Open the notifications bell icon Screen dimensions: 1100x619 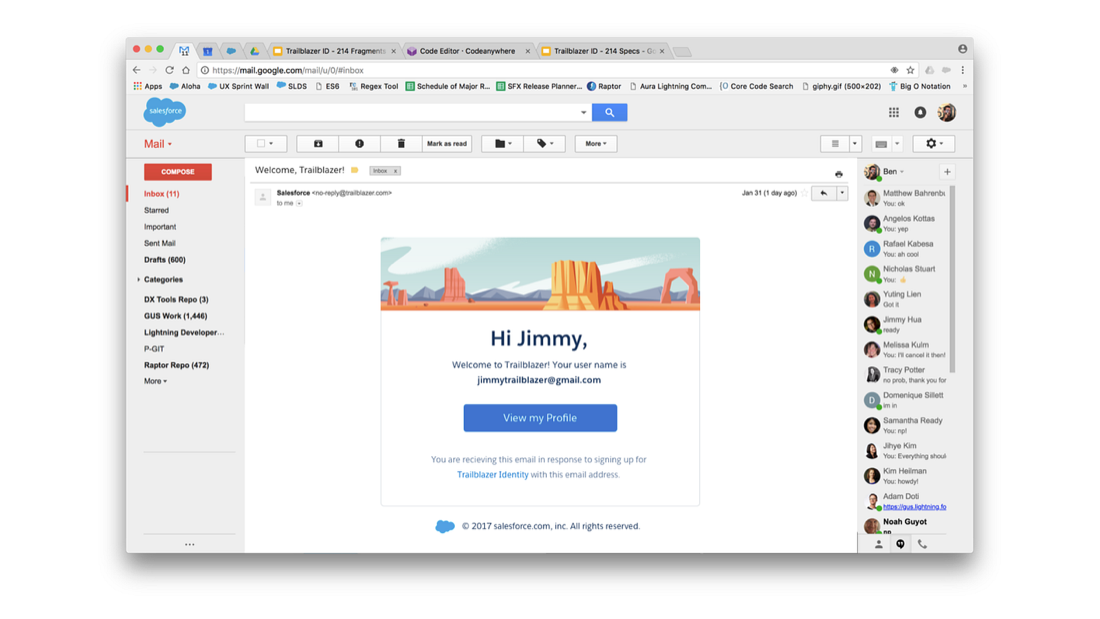[x=920, y=113]
